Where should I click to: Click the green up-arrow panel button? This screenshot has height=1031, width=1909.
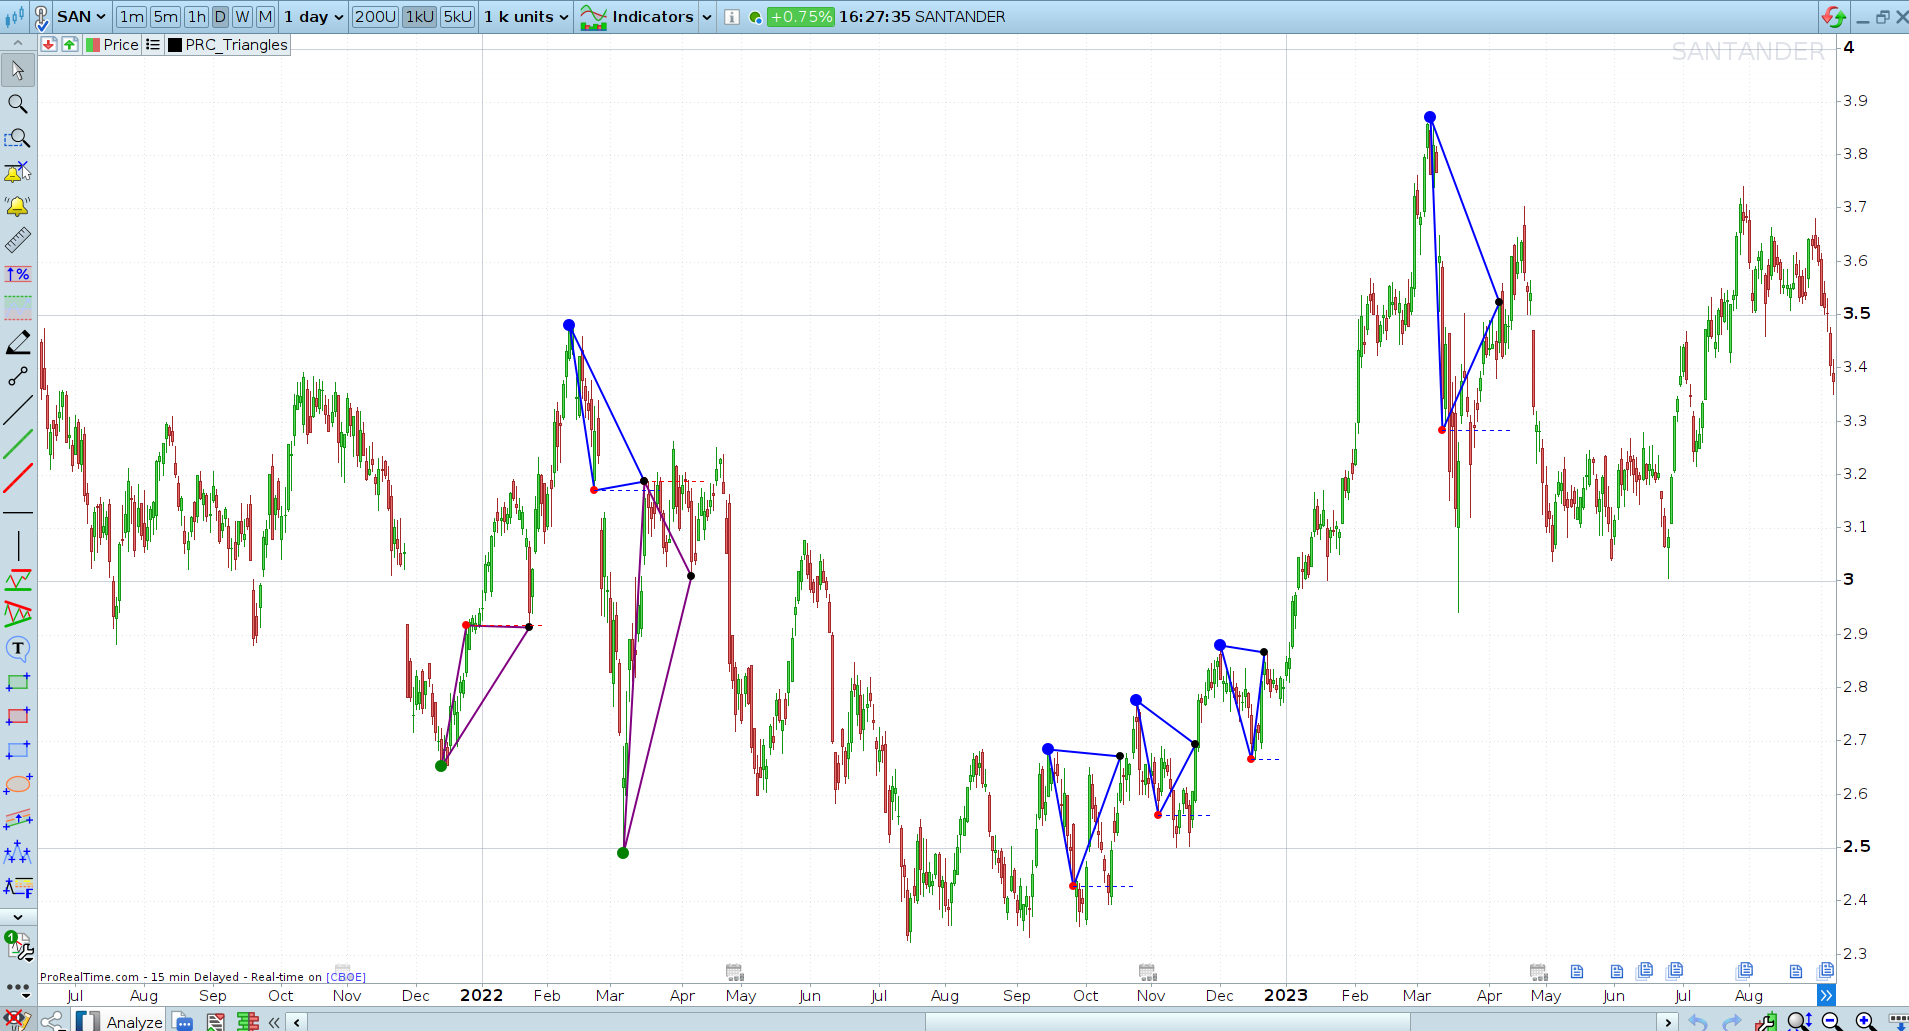(69, 45)
